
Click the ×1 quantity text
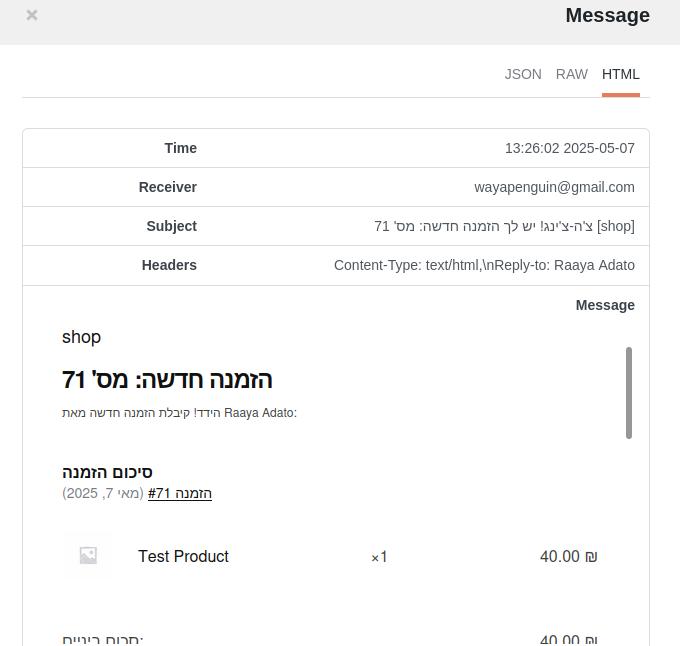pyautogui.click(x=379, y=557)
